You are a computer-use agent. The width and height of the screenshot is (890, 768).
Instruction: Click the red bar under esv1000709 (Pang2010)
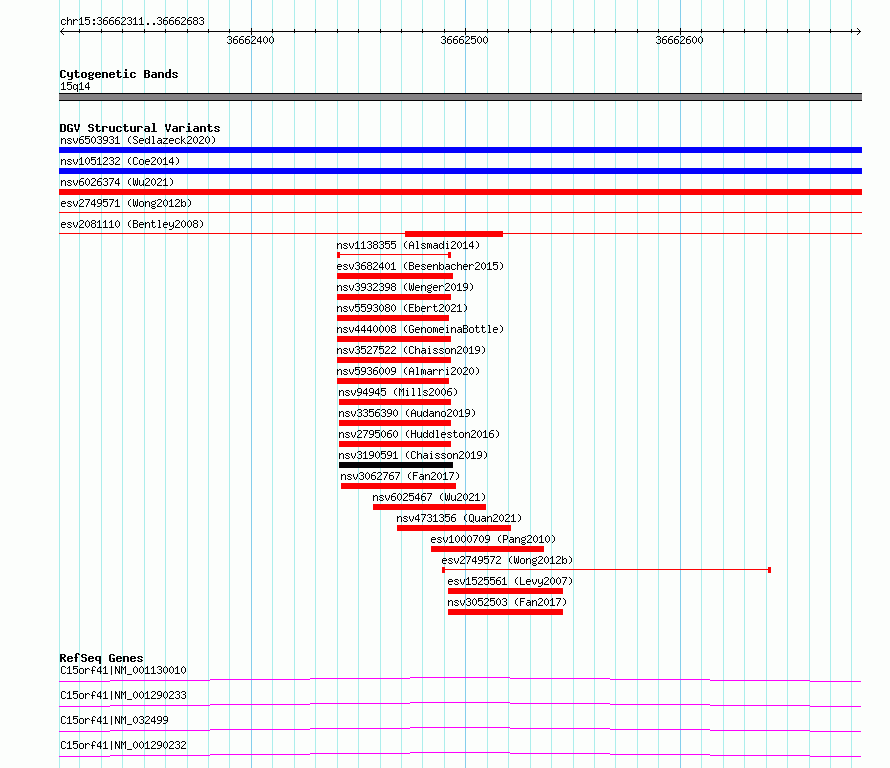[487, 549]
